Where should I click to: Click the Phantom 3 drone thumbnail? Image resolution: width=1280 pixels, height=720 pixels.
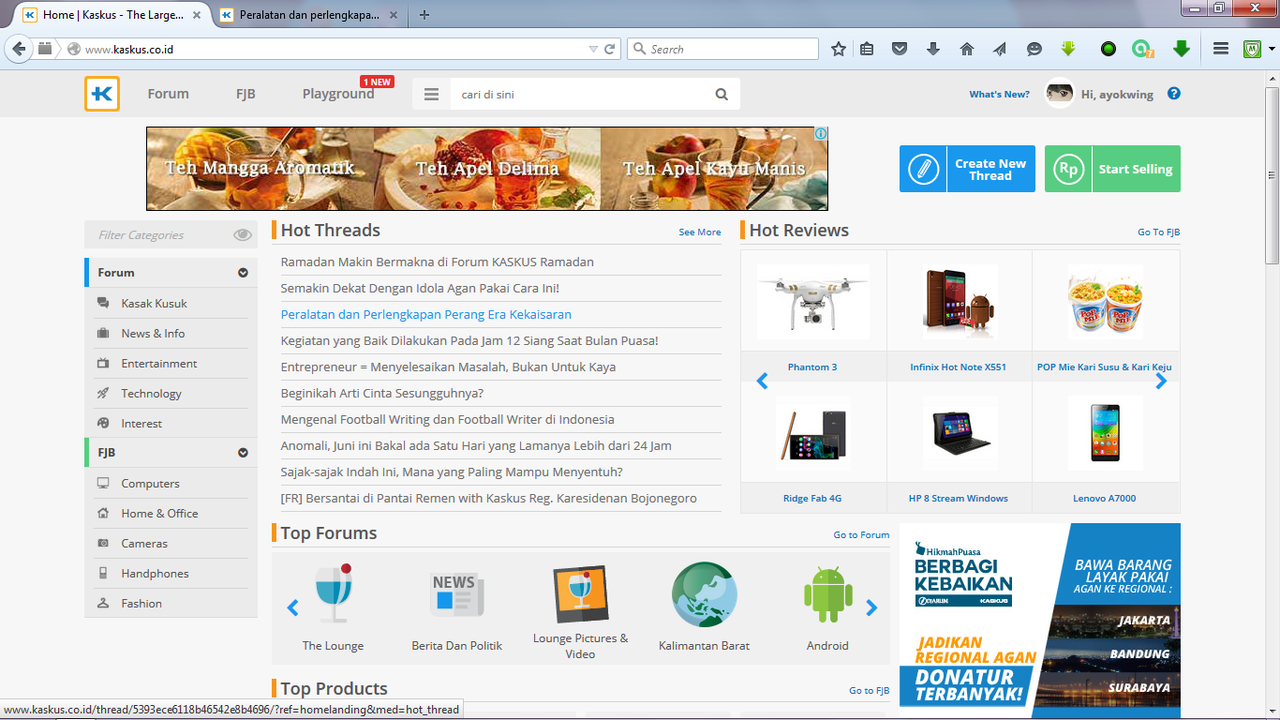pyautogui.click(x=812, y=302)
